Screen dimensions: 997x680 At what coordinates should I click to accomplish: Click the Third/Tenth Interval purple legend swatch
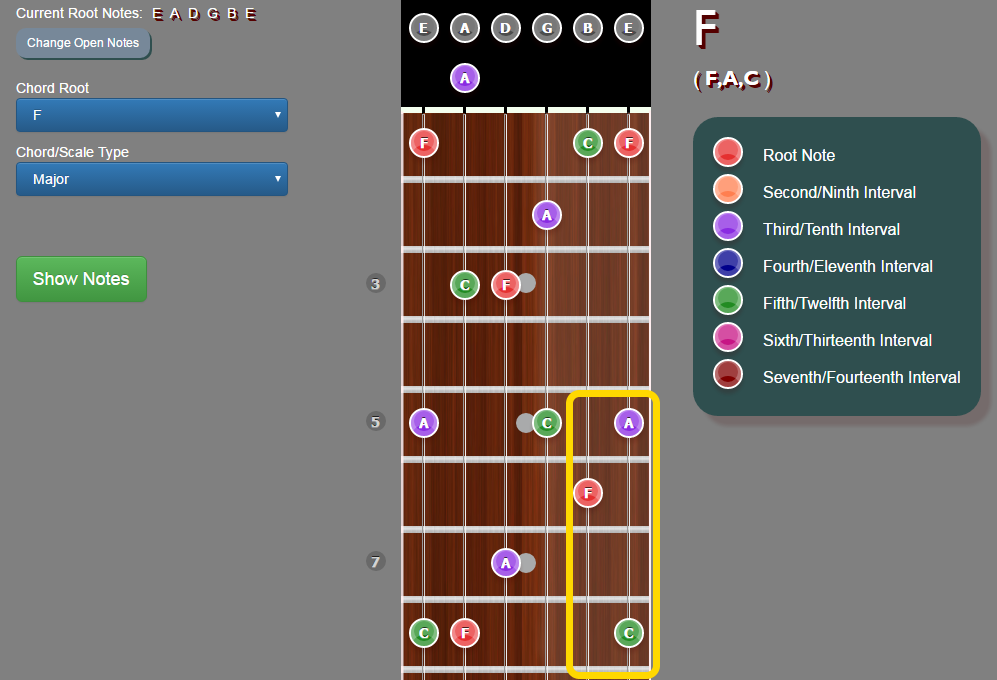(728, 227)
